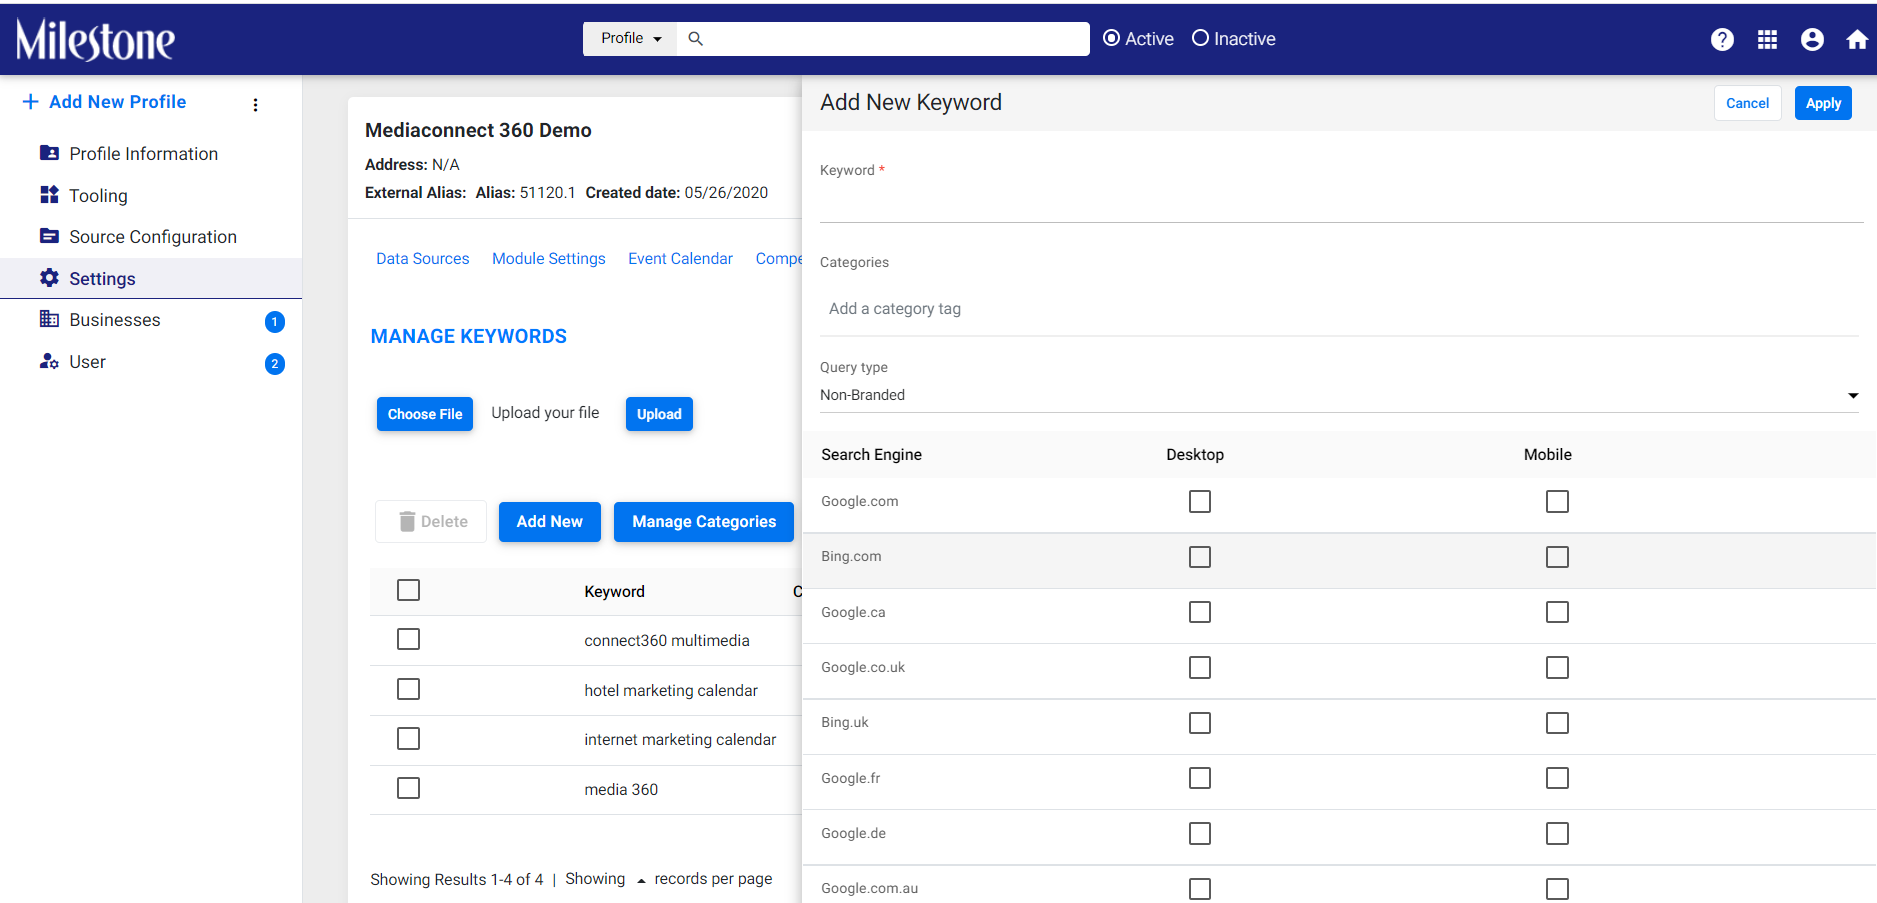The width and height of the screenshot is (1877, 903).
Task: Open Profile Information in the sidebar
Action: point(144,154)
